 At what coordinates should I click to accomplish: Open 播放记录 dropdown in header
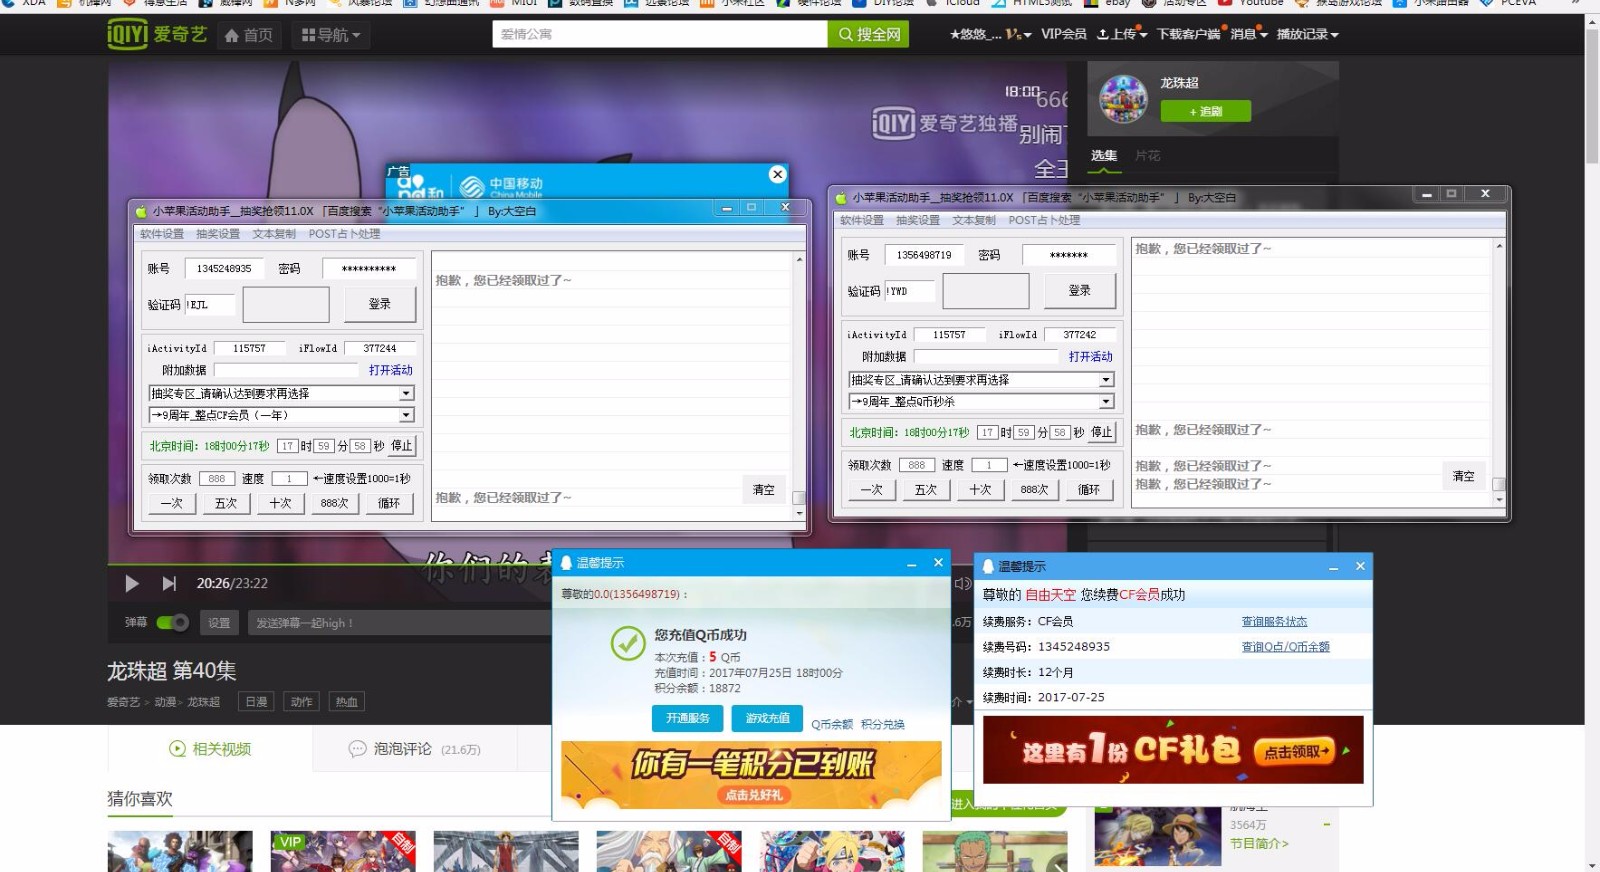coord(1307,34)
